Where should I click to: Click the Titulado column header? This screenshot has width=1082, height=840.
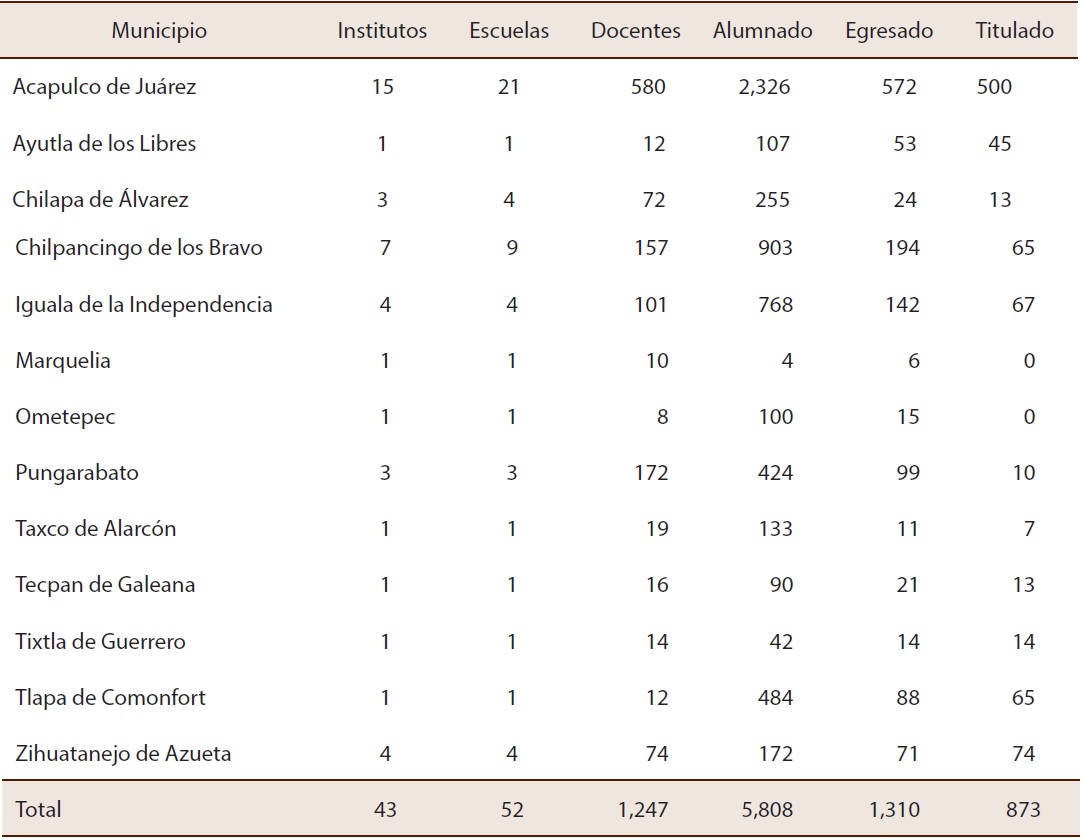[x=1013, y=31]
